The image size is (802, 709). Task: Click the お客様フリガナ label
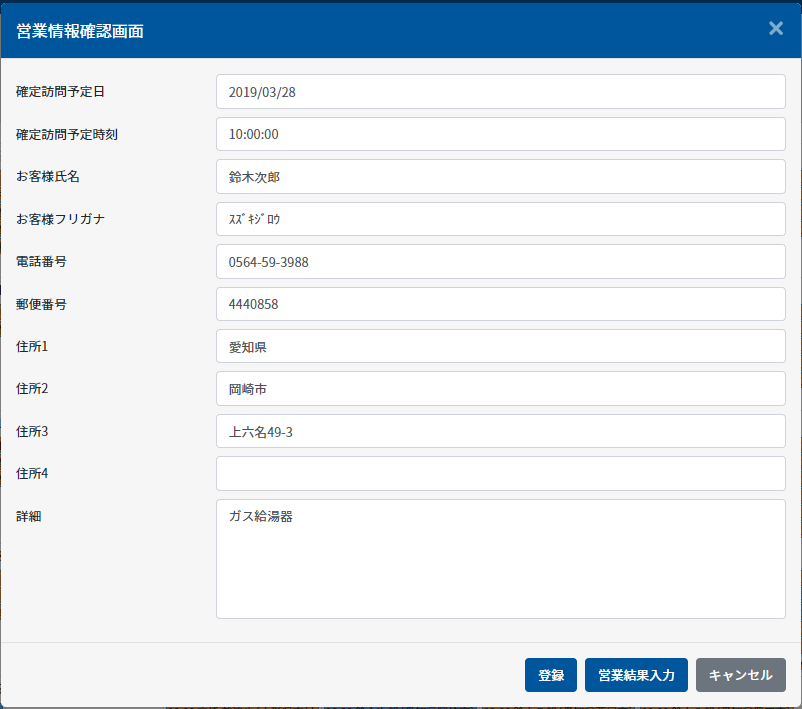point(60,219)
